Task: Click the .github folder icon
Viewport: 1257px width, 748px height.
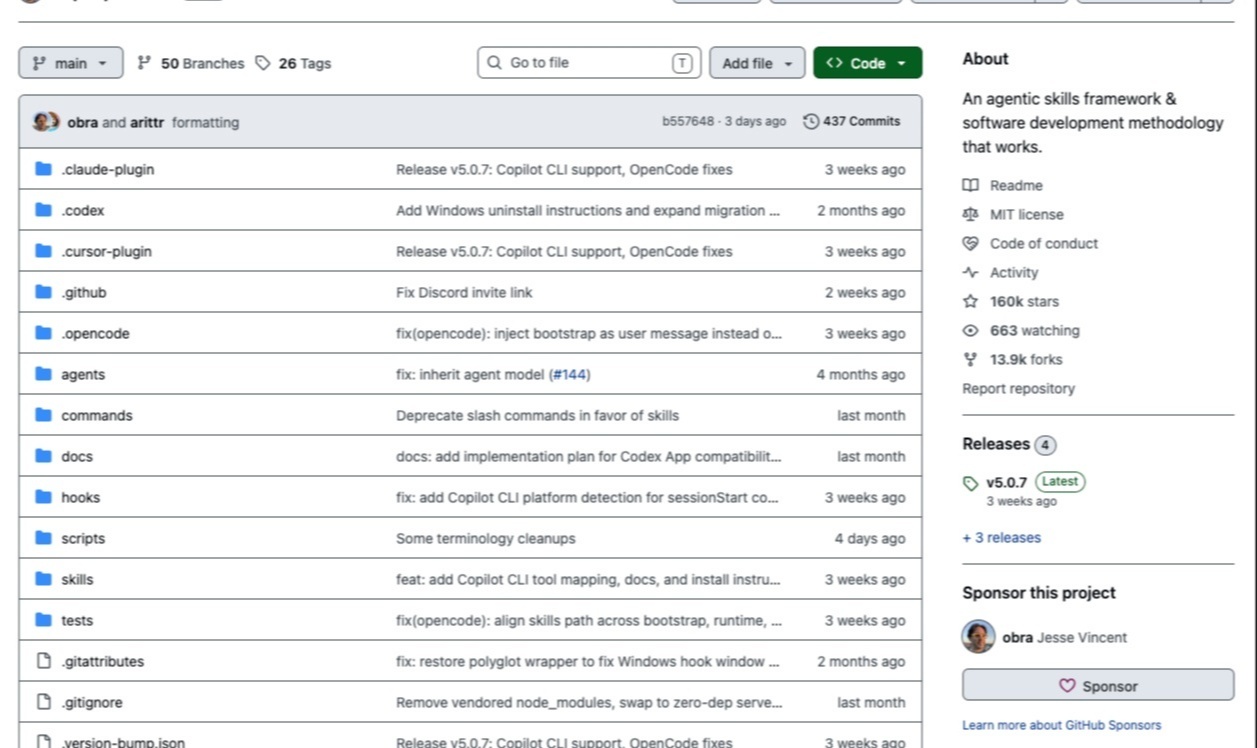Action: click(x=43, y=292)
